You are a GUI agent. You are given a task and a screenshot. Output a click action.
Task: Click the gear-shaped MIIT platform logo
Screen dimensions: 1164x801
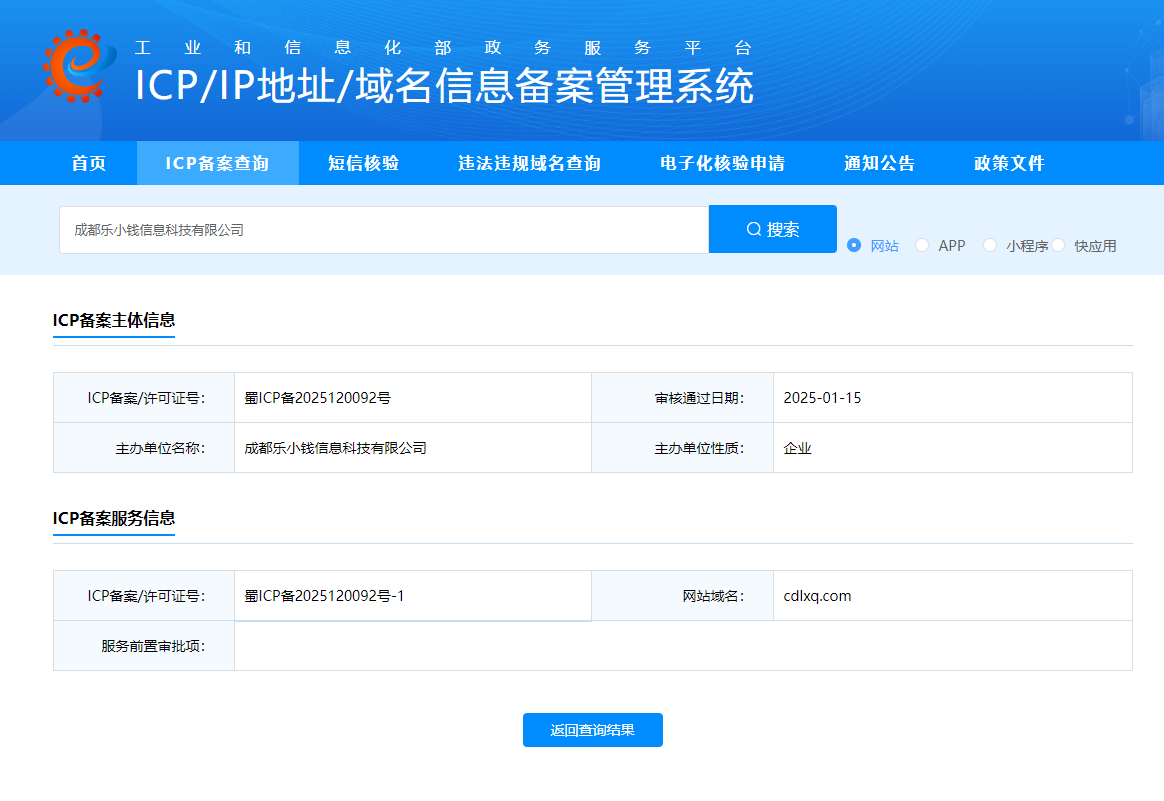click(x=79, y=66)
